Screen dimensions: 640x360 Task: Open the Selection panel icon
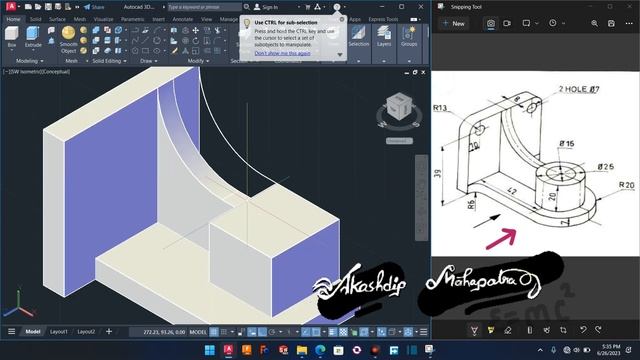(359, 36)
